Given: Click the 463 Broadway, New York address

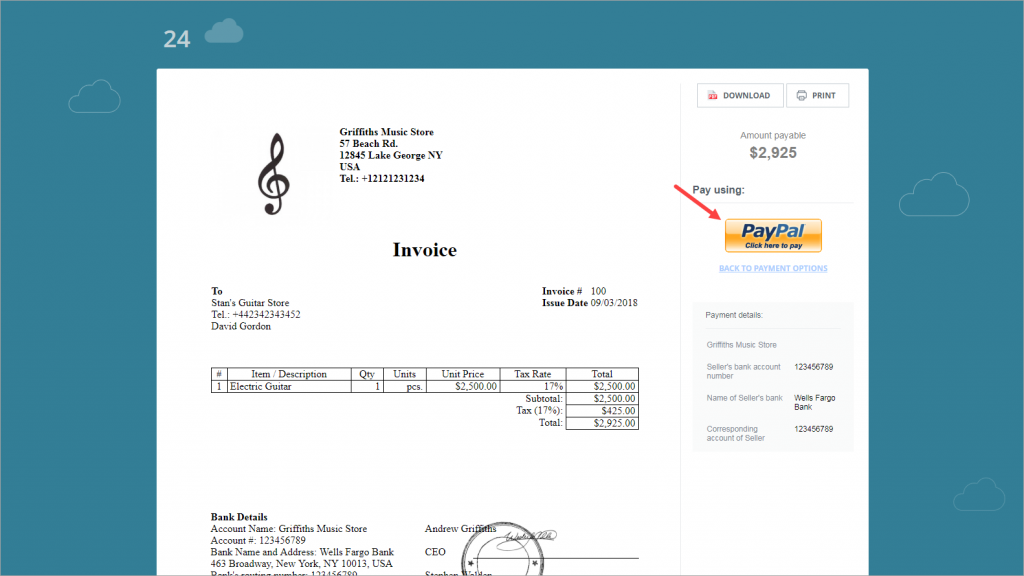Looking at the screenshot, I should tap(302, 564).
